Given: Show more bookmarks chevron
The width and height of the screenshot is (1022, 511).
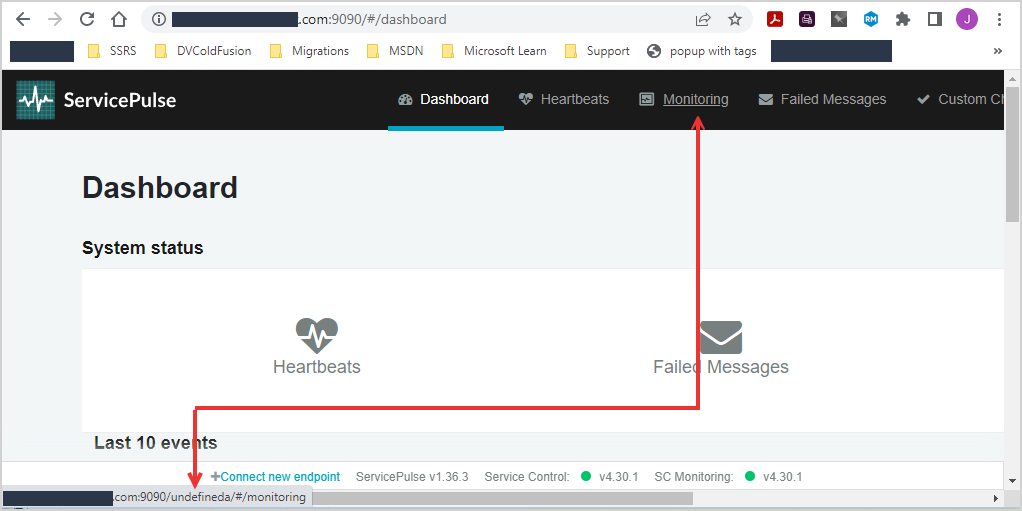Looking at the screenshot, I should pyautogui.click(x=997, y=51).
